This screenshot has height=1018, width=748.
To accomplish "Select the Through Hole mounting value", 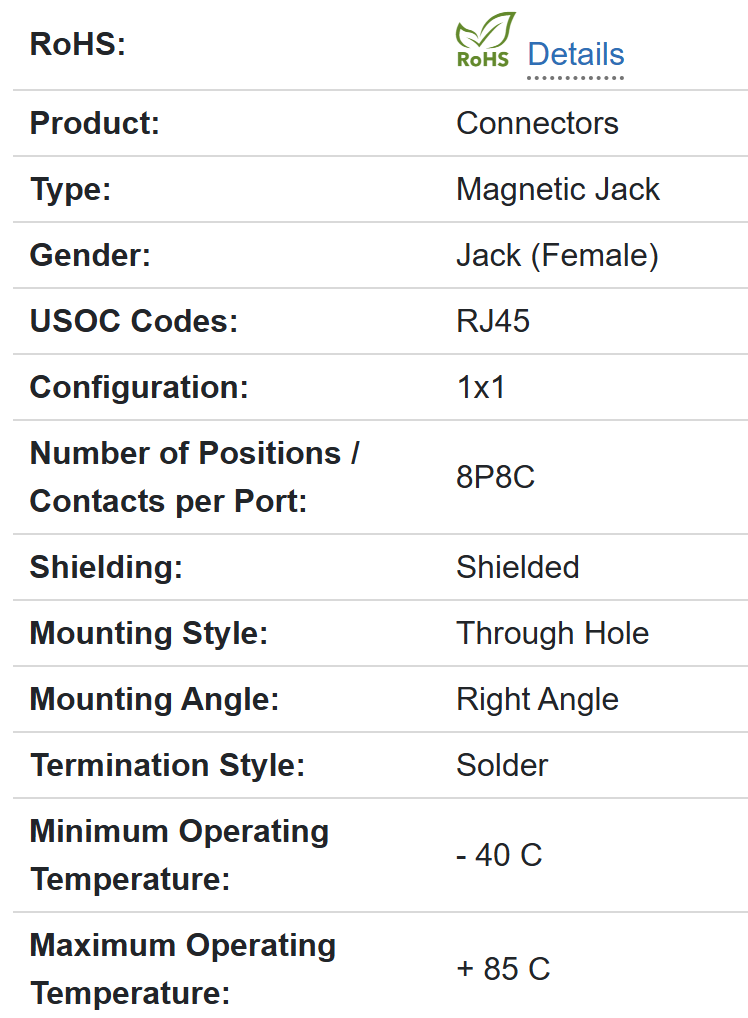I will click(x=552, y=633).
